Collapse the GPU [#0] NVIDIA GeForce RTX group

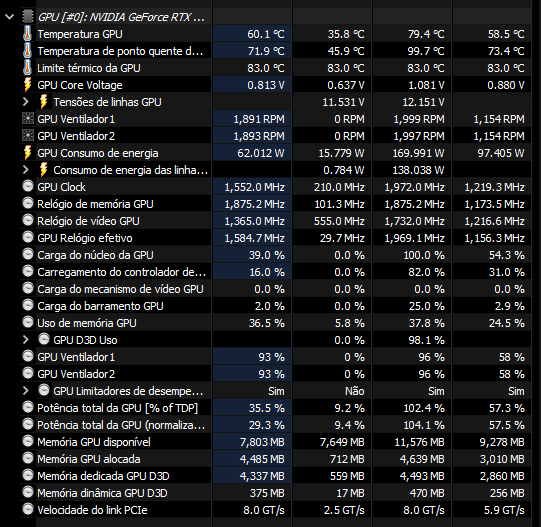click(9, 17)
